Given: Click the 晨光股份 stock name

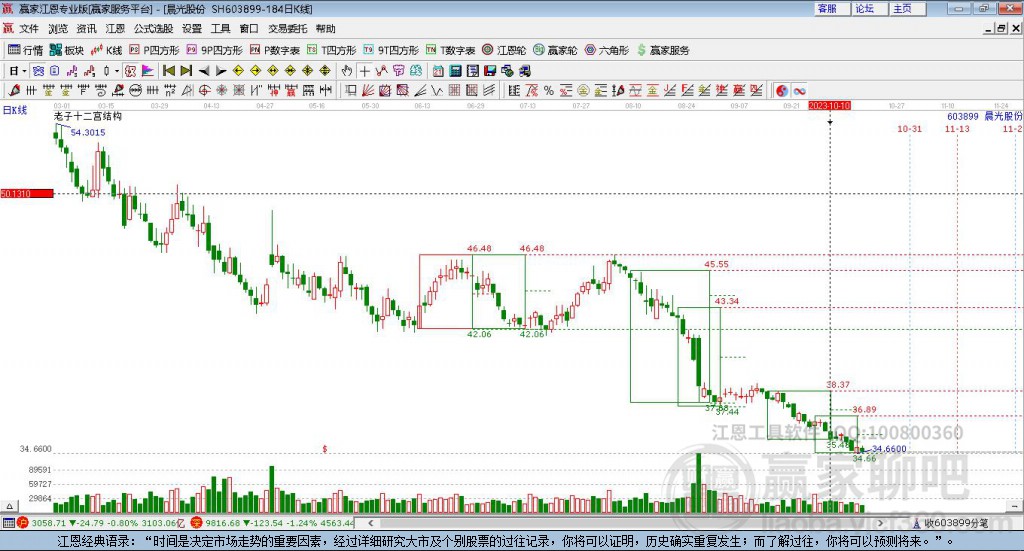Looking at the screenshot, I should pos(1002,116).
